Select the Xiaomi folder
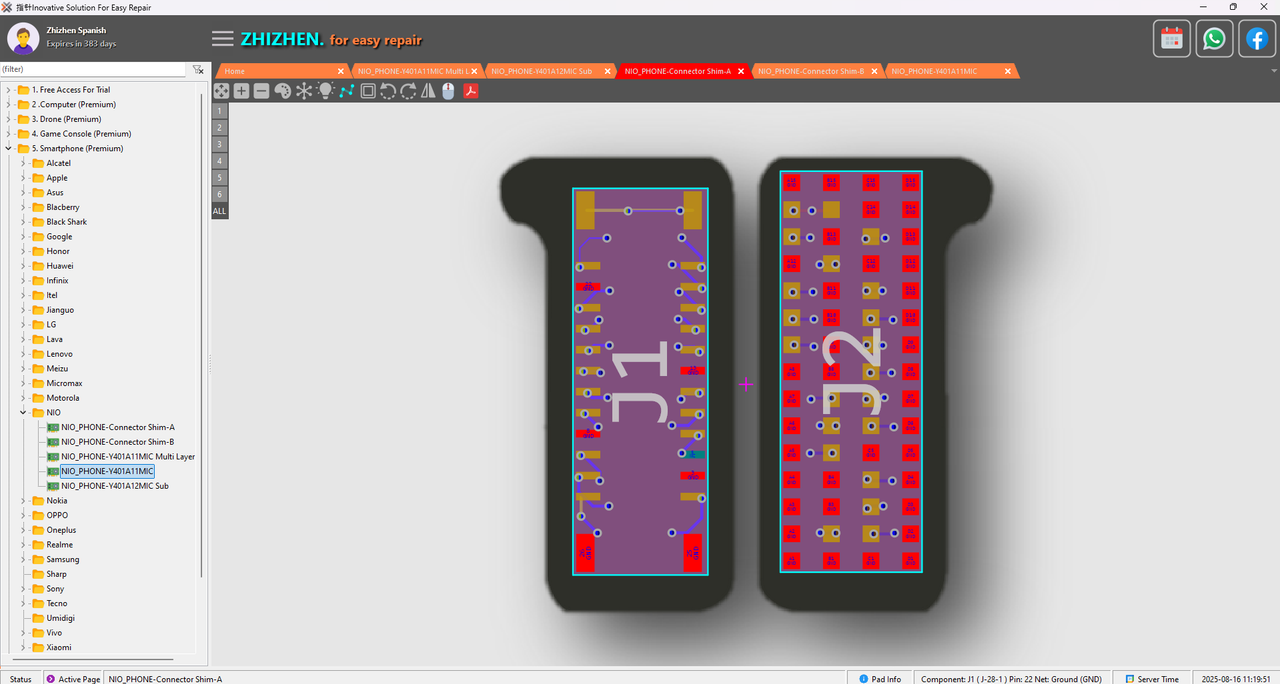This screenshot has height=684, width=1280. point(59,647)
